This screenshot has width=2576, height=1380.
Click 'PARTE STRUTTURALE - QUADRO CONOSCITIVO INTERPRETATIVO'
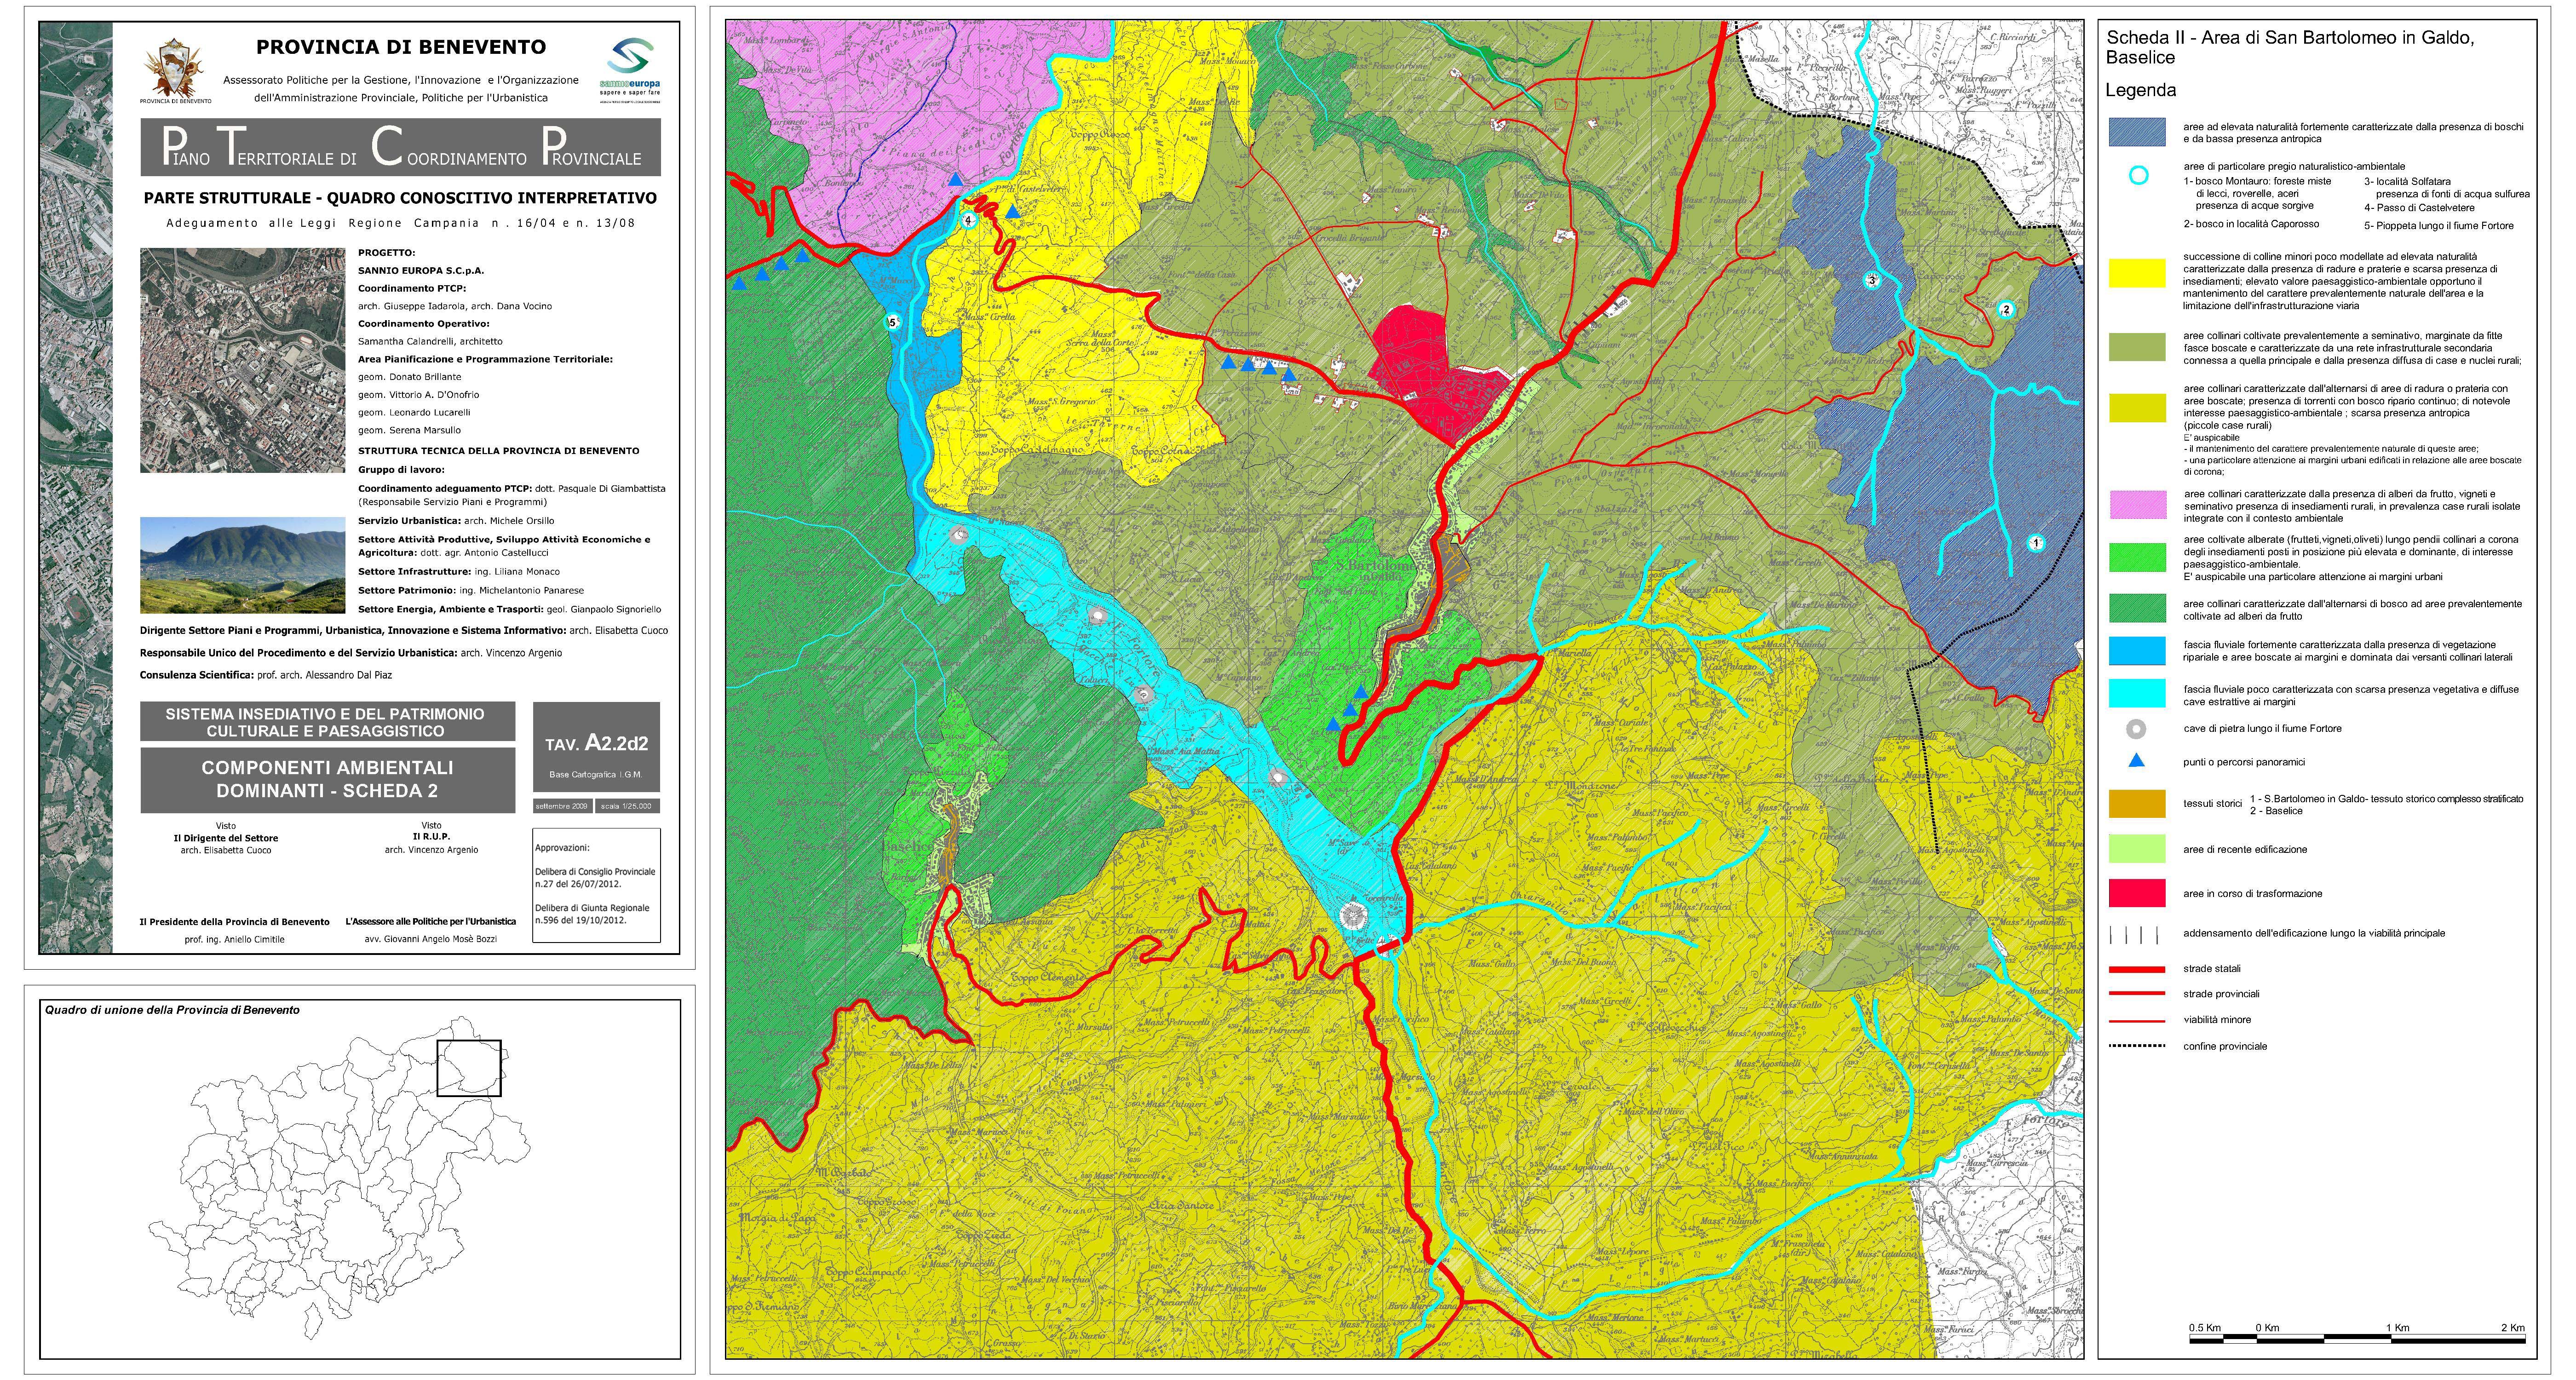point(400,198)
